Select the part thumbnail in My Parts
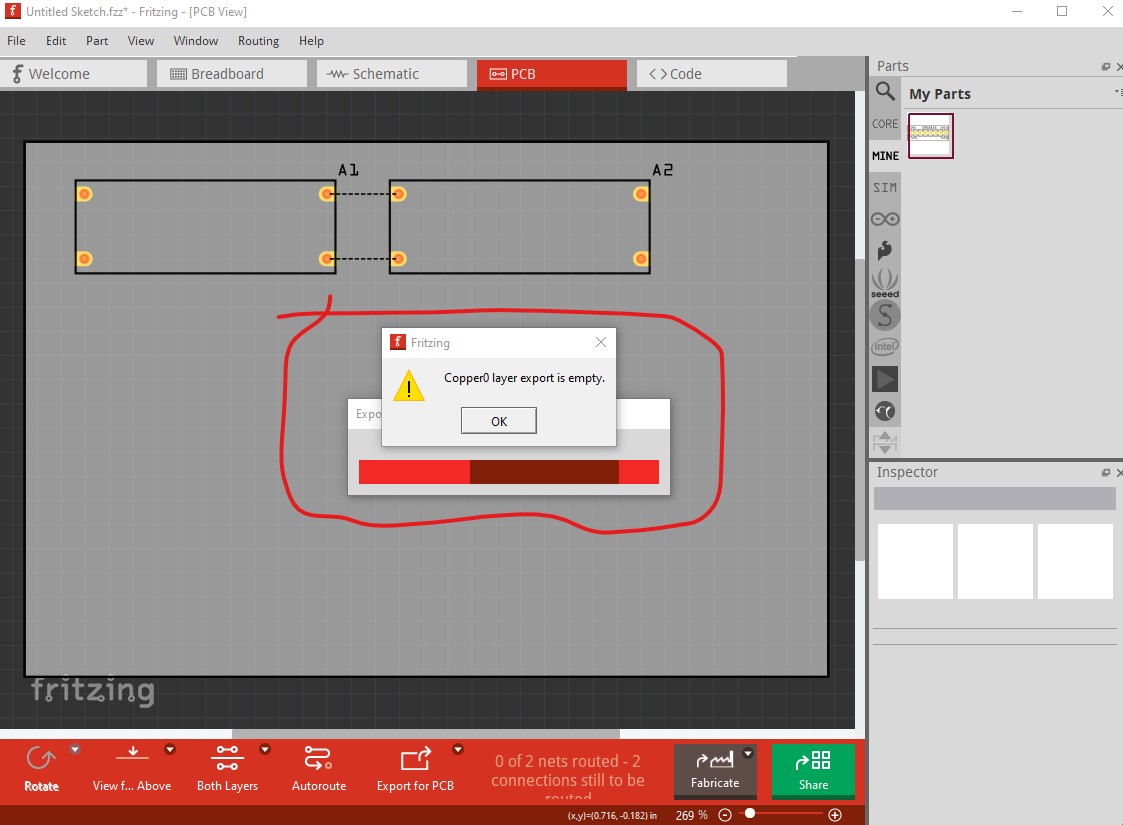 tap(930, 135)
